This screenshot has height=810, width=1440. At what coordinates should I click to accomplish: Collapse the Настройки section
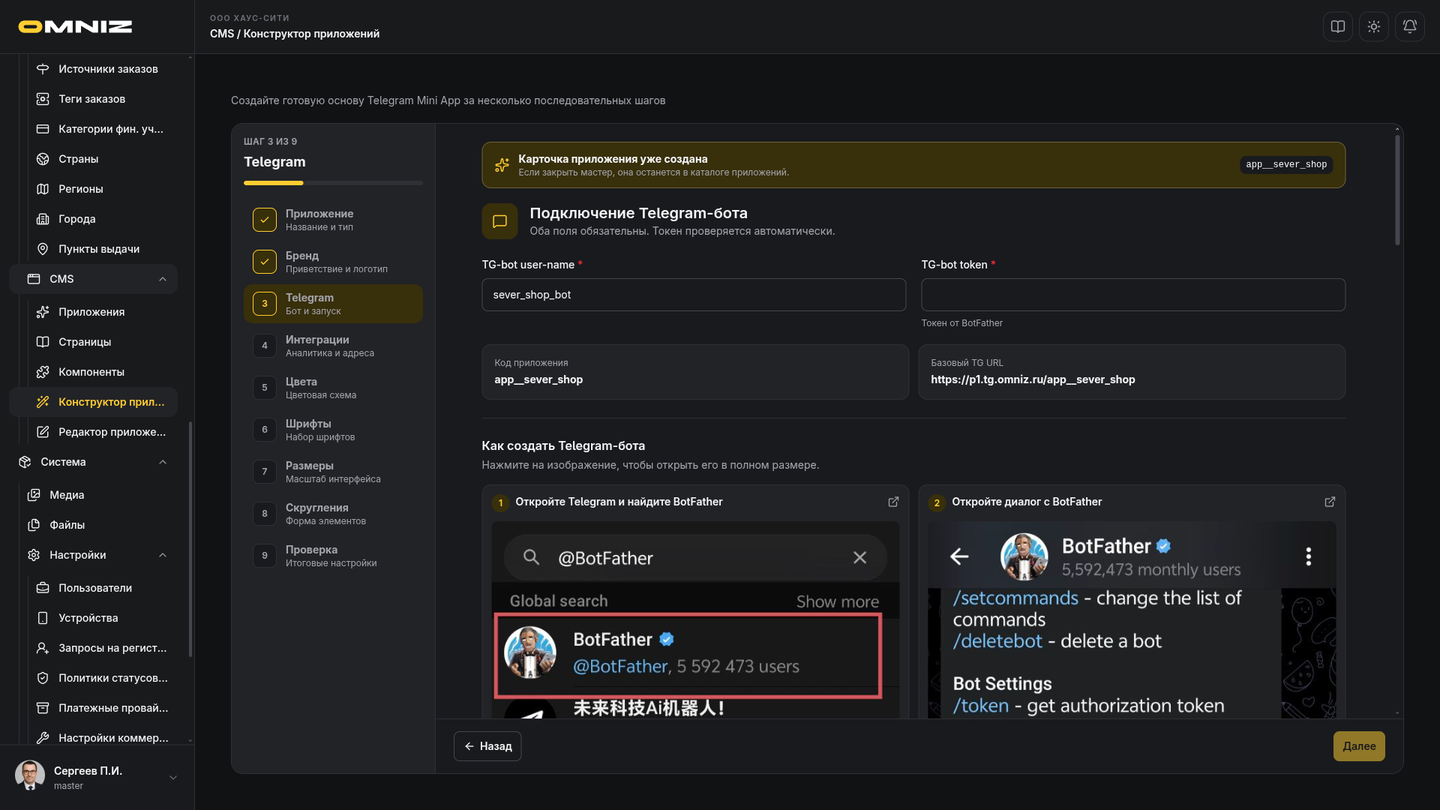click(x=163, y=555)
